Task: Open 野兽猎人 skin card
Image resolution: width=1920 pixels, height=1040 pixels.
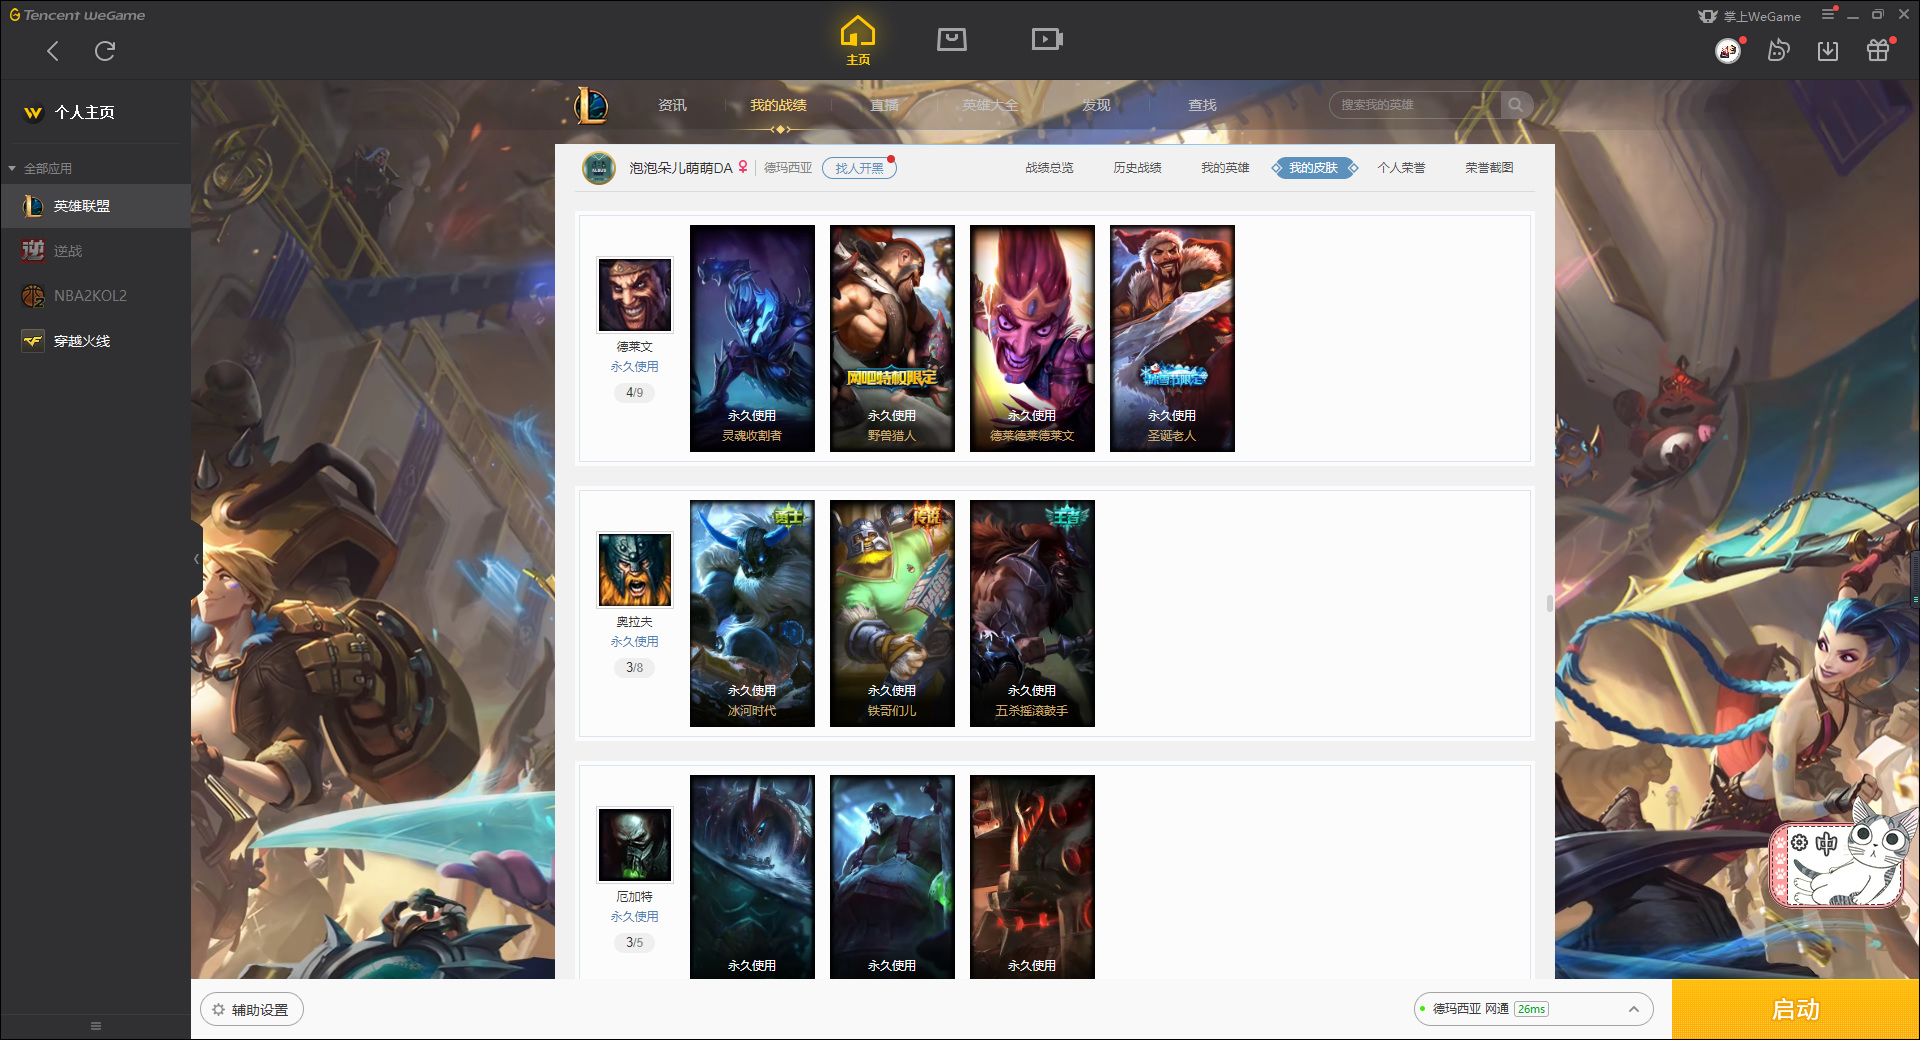Action: coord(892,338)
